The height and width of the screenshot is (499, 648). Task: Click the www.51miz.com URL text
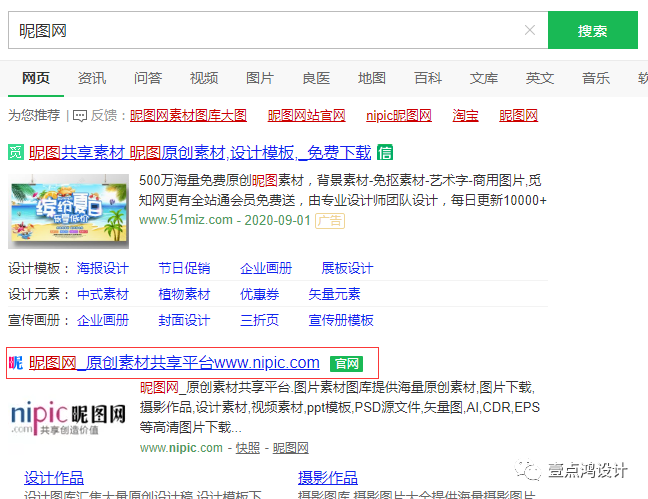(186, 220)
